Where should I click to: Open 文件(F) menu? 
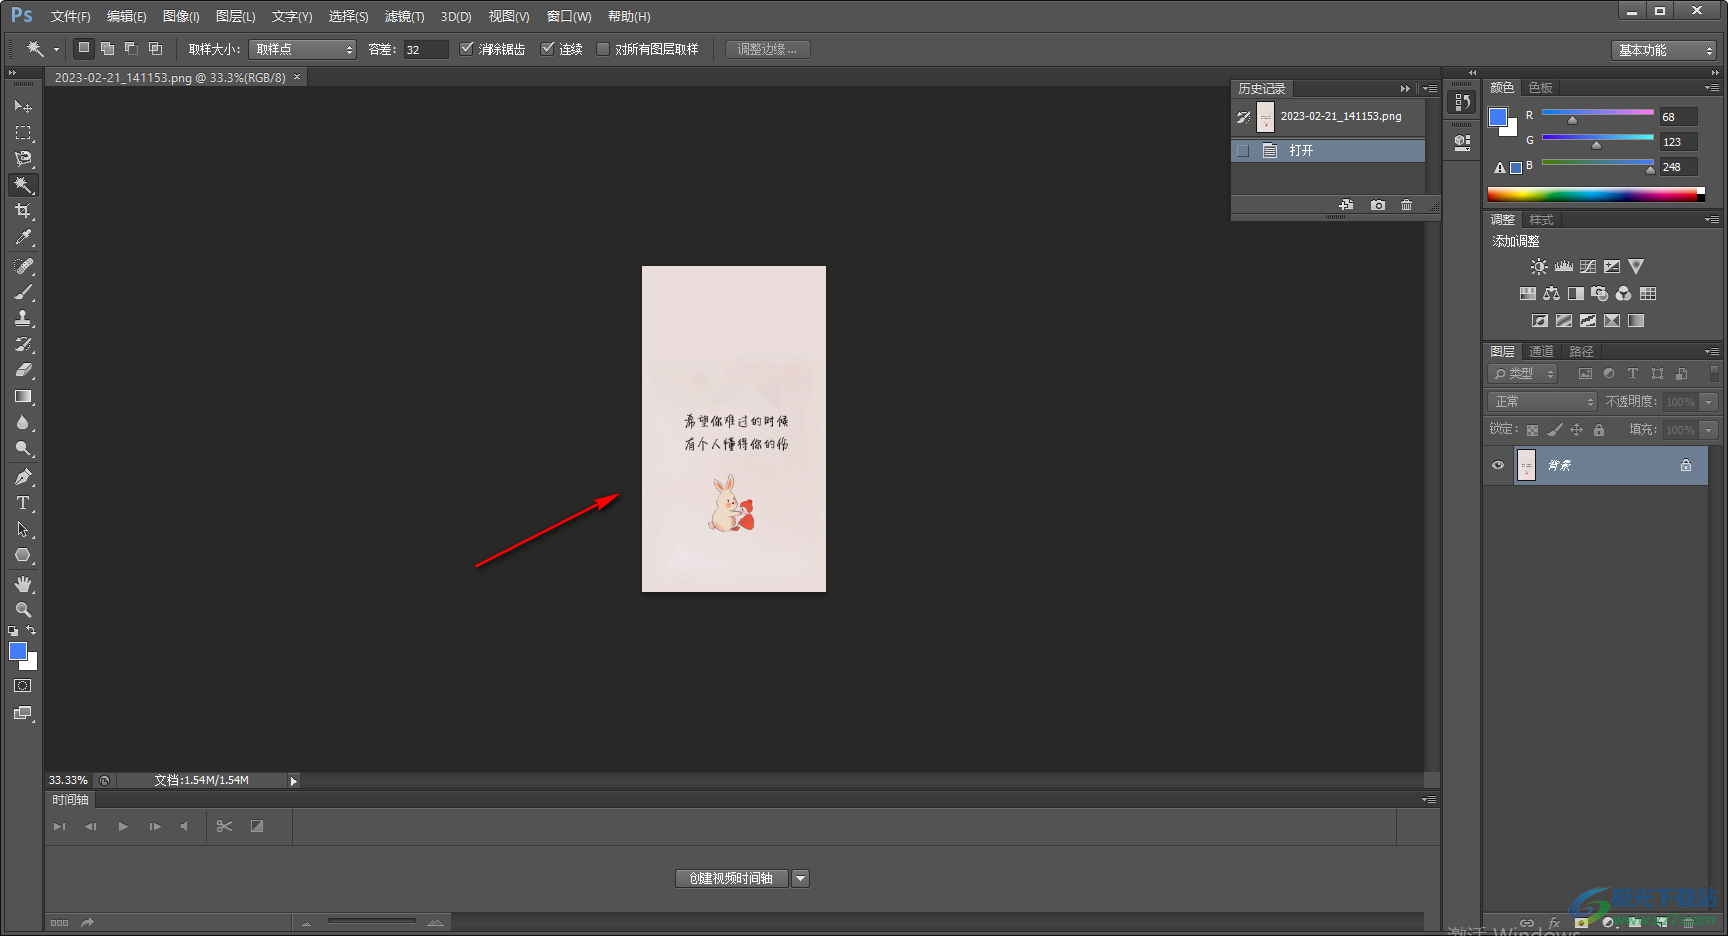pyautogui.click(x=70, y=16)
